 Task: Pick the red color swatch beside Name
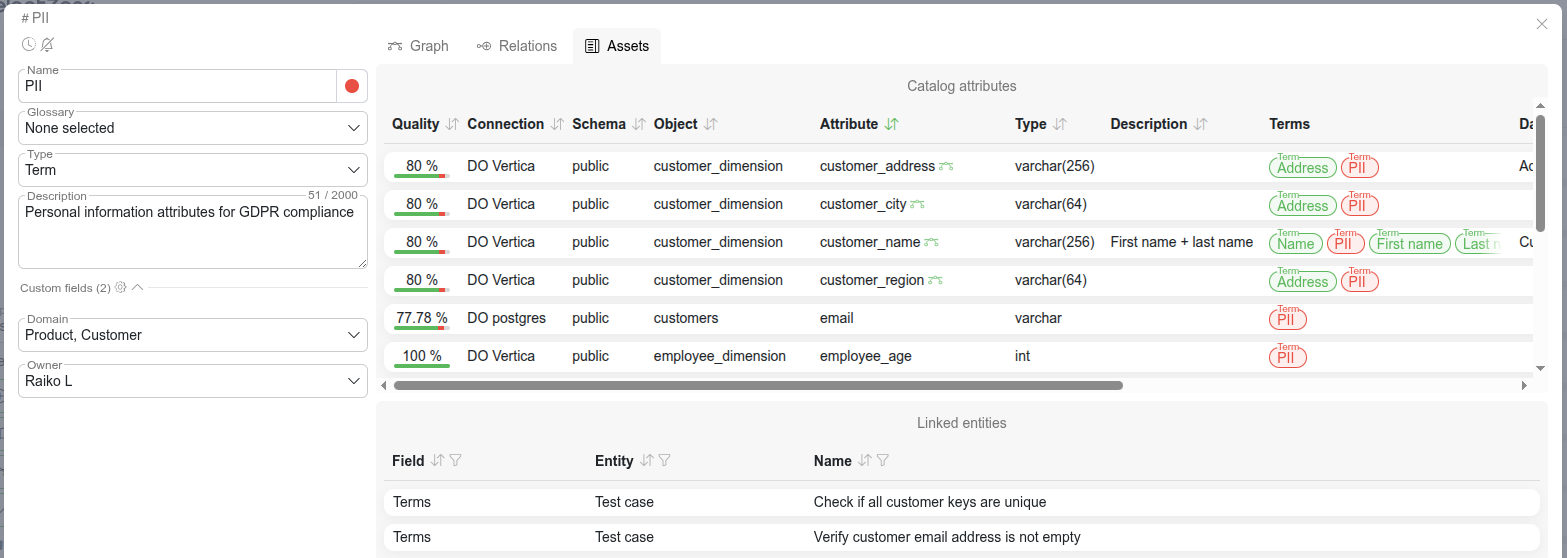click(352, 86)
